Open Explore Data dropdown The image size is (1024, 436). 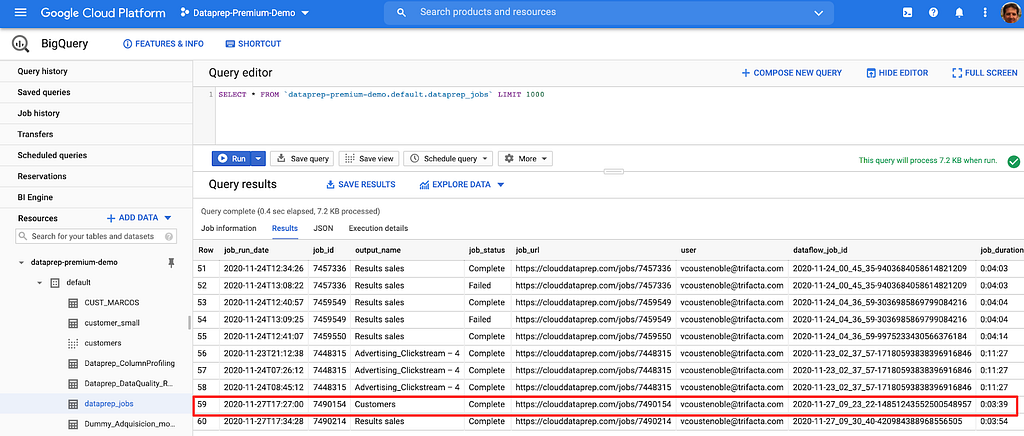click(x=462, y=185)
